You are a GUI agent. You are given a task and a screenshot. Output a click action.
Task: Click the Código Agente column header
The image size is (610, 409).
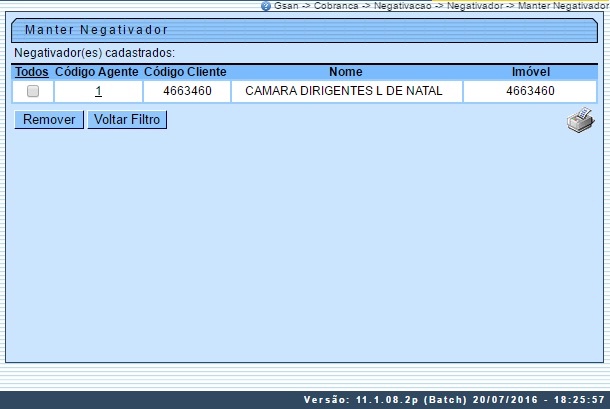97,72
